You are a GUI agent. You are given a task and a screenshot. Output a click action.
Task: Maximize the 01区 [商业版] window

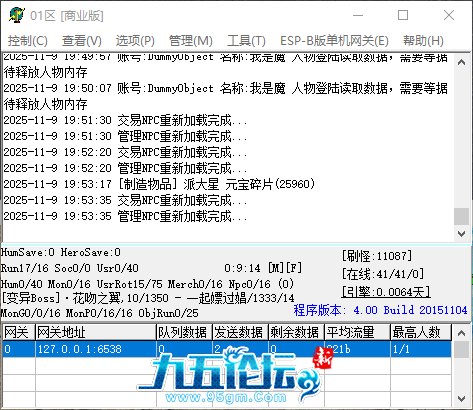[403, 15]
